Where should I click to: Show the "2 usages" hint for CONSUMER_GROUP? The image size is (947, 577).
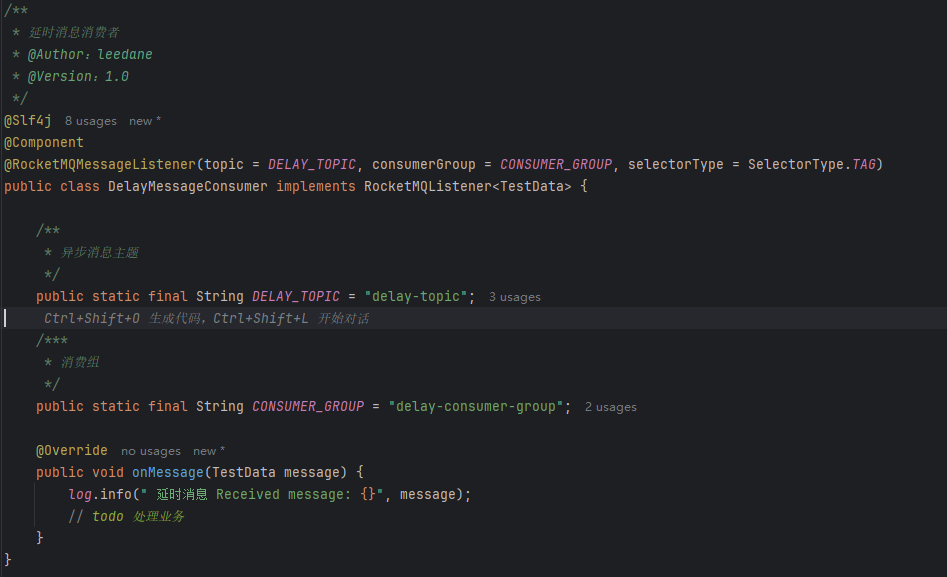(610, 407)
